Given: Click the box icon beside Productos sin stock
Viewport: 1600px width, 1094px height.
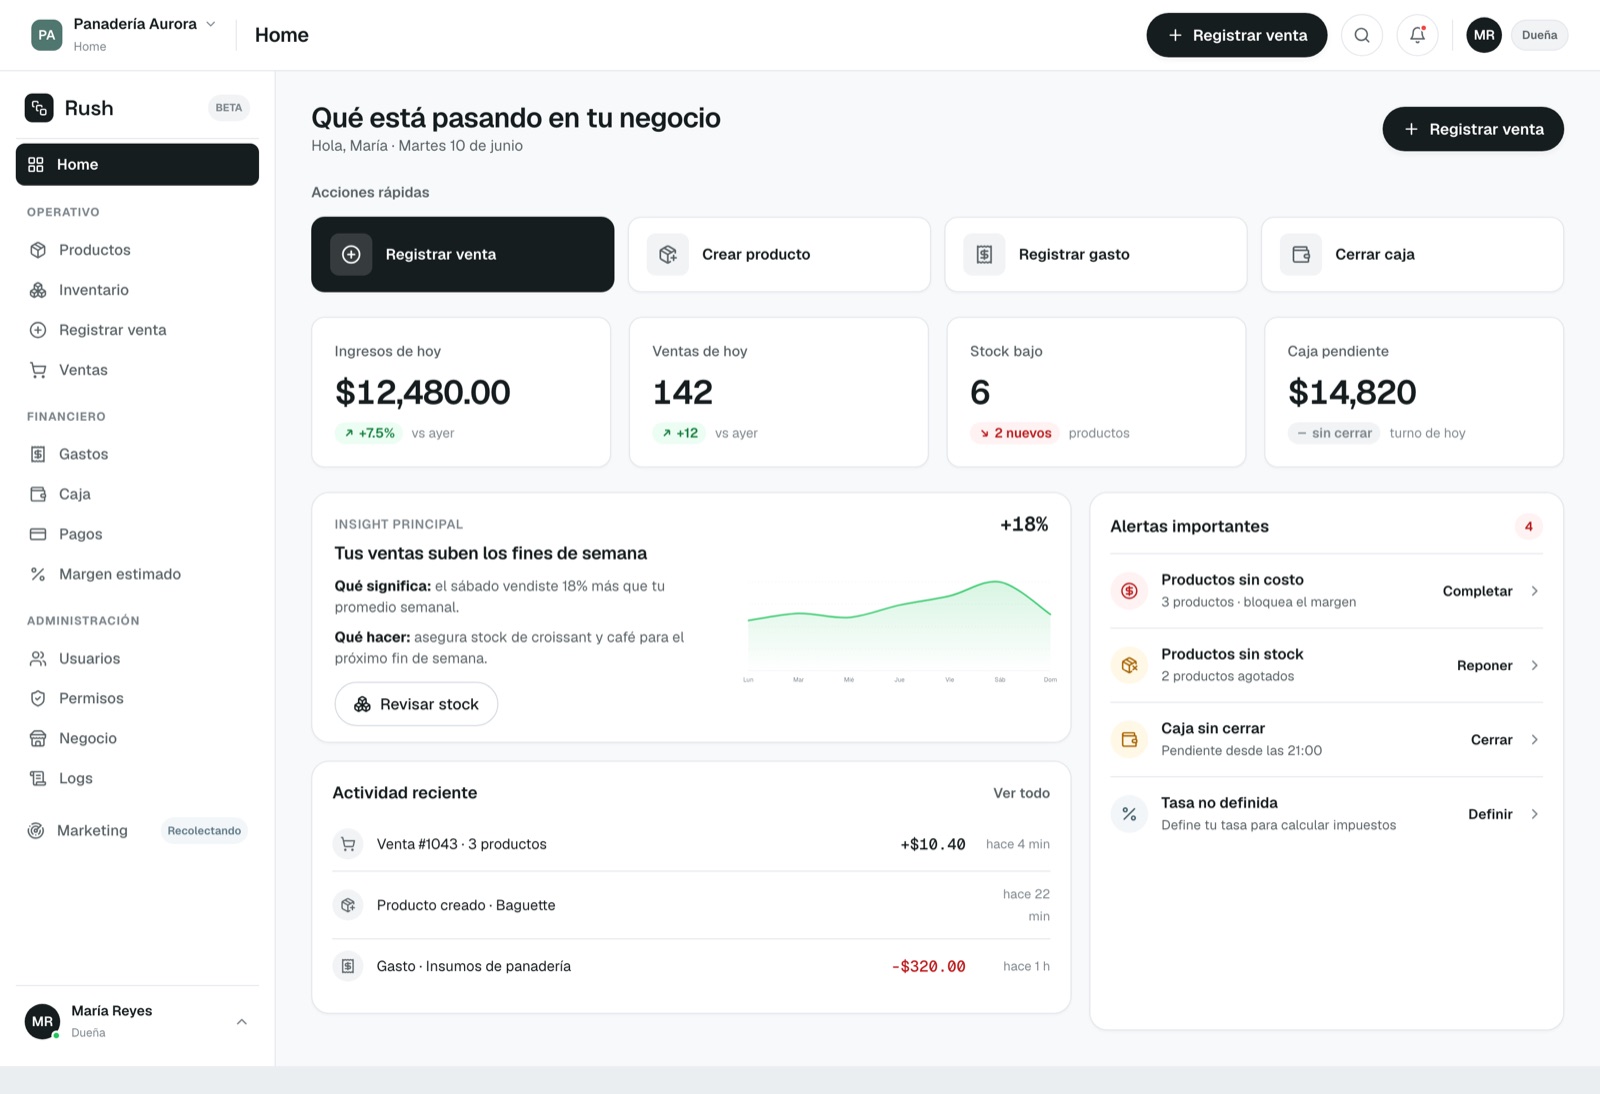Looking at the screenshot, I should [1129, 665].
